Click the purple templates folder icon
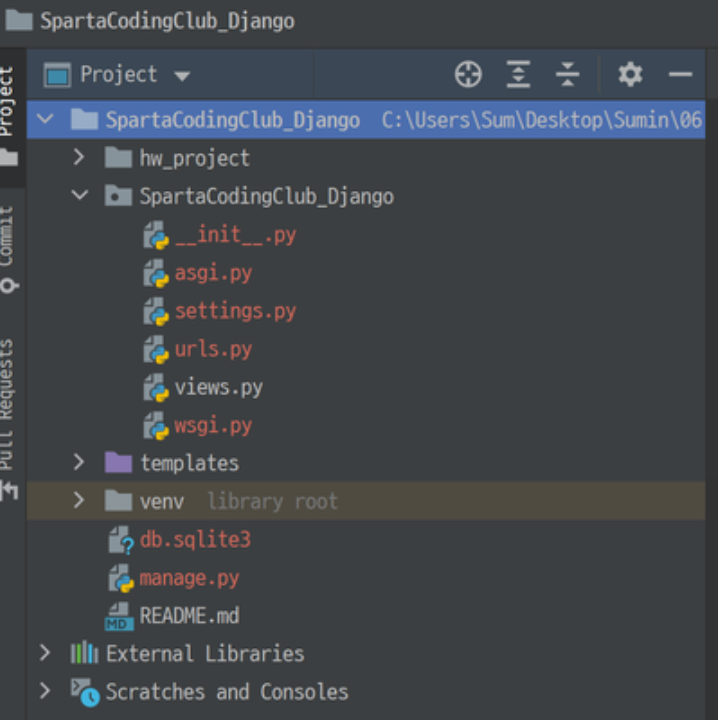 (x=118, y=462)
